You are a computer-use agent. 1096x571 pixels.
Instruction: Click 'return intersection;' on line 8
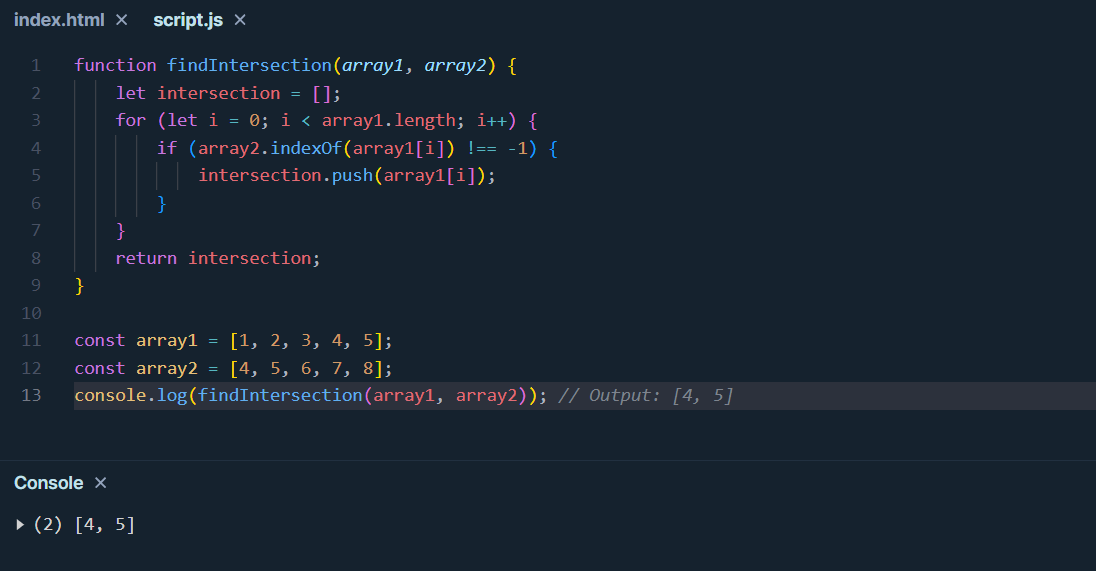217,259
